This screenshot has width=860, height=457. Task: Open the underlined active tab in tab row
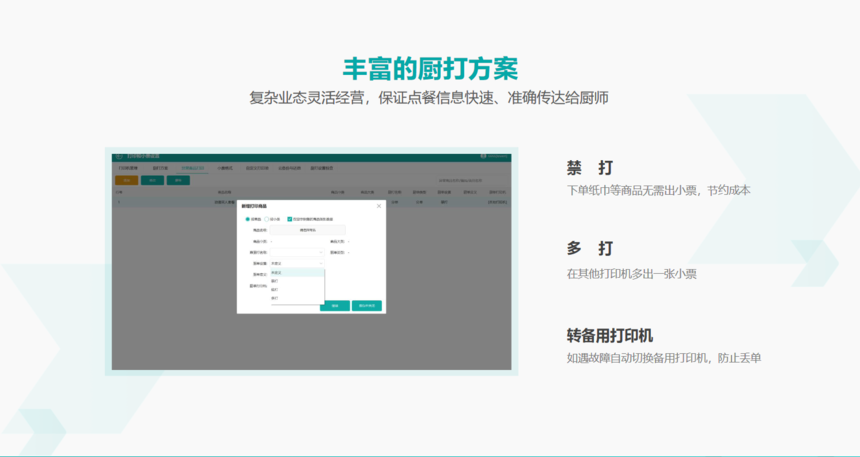click(x=193, y=168)
